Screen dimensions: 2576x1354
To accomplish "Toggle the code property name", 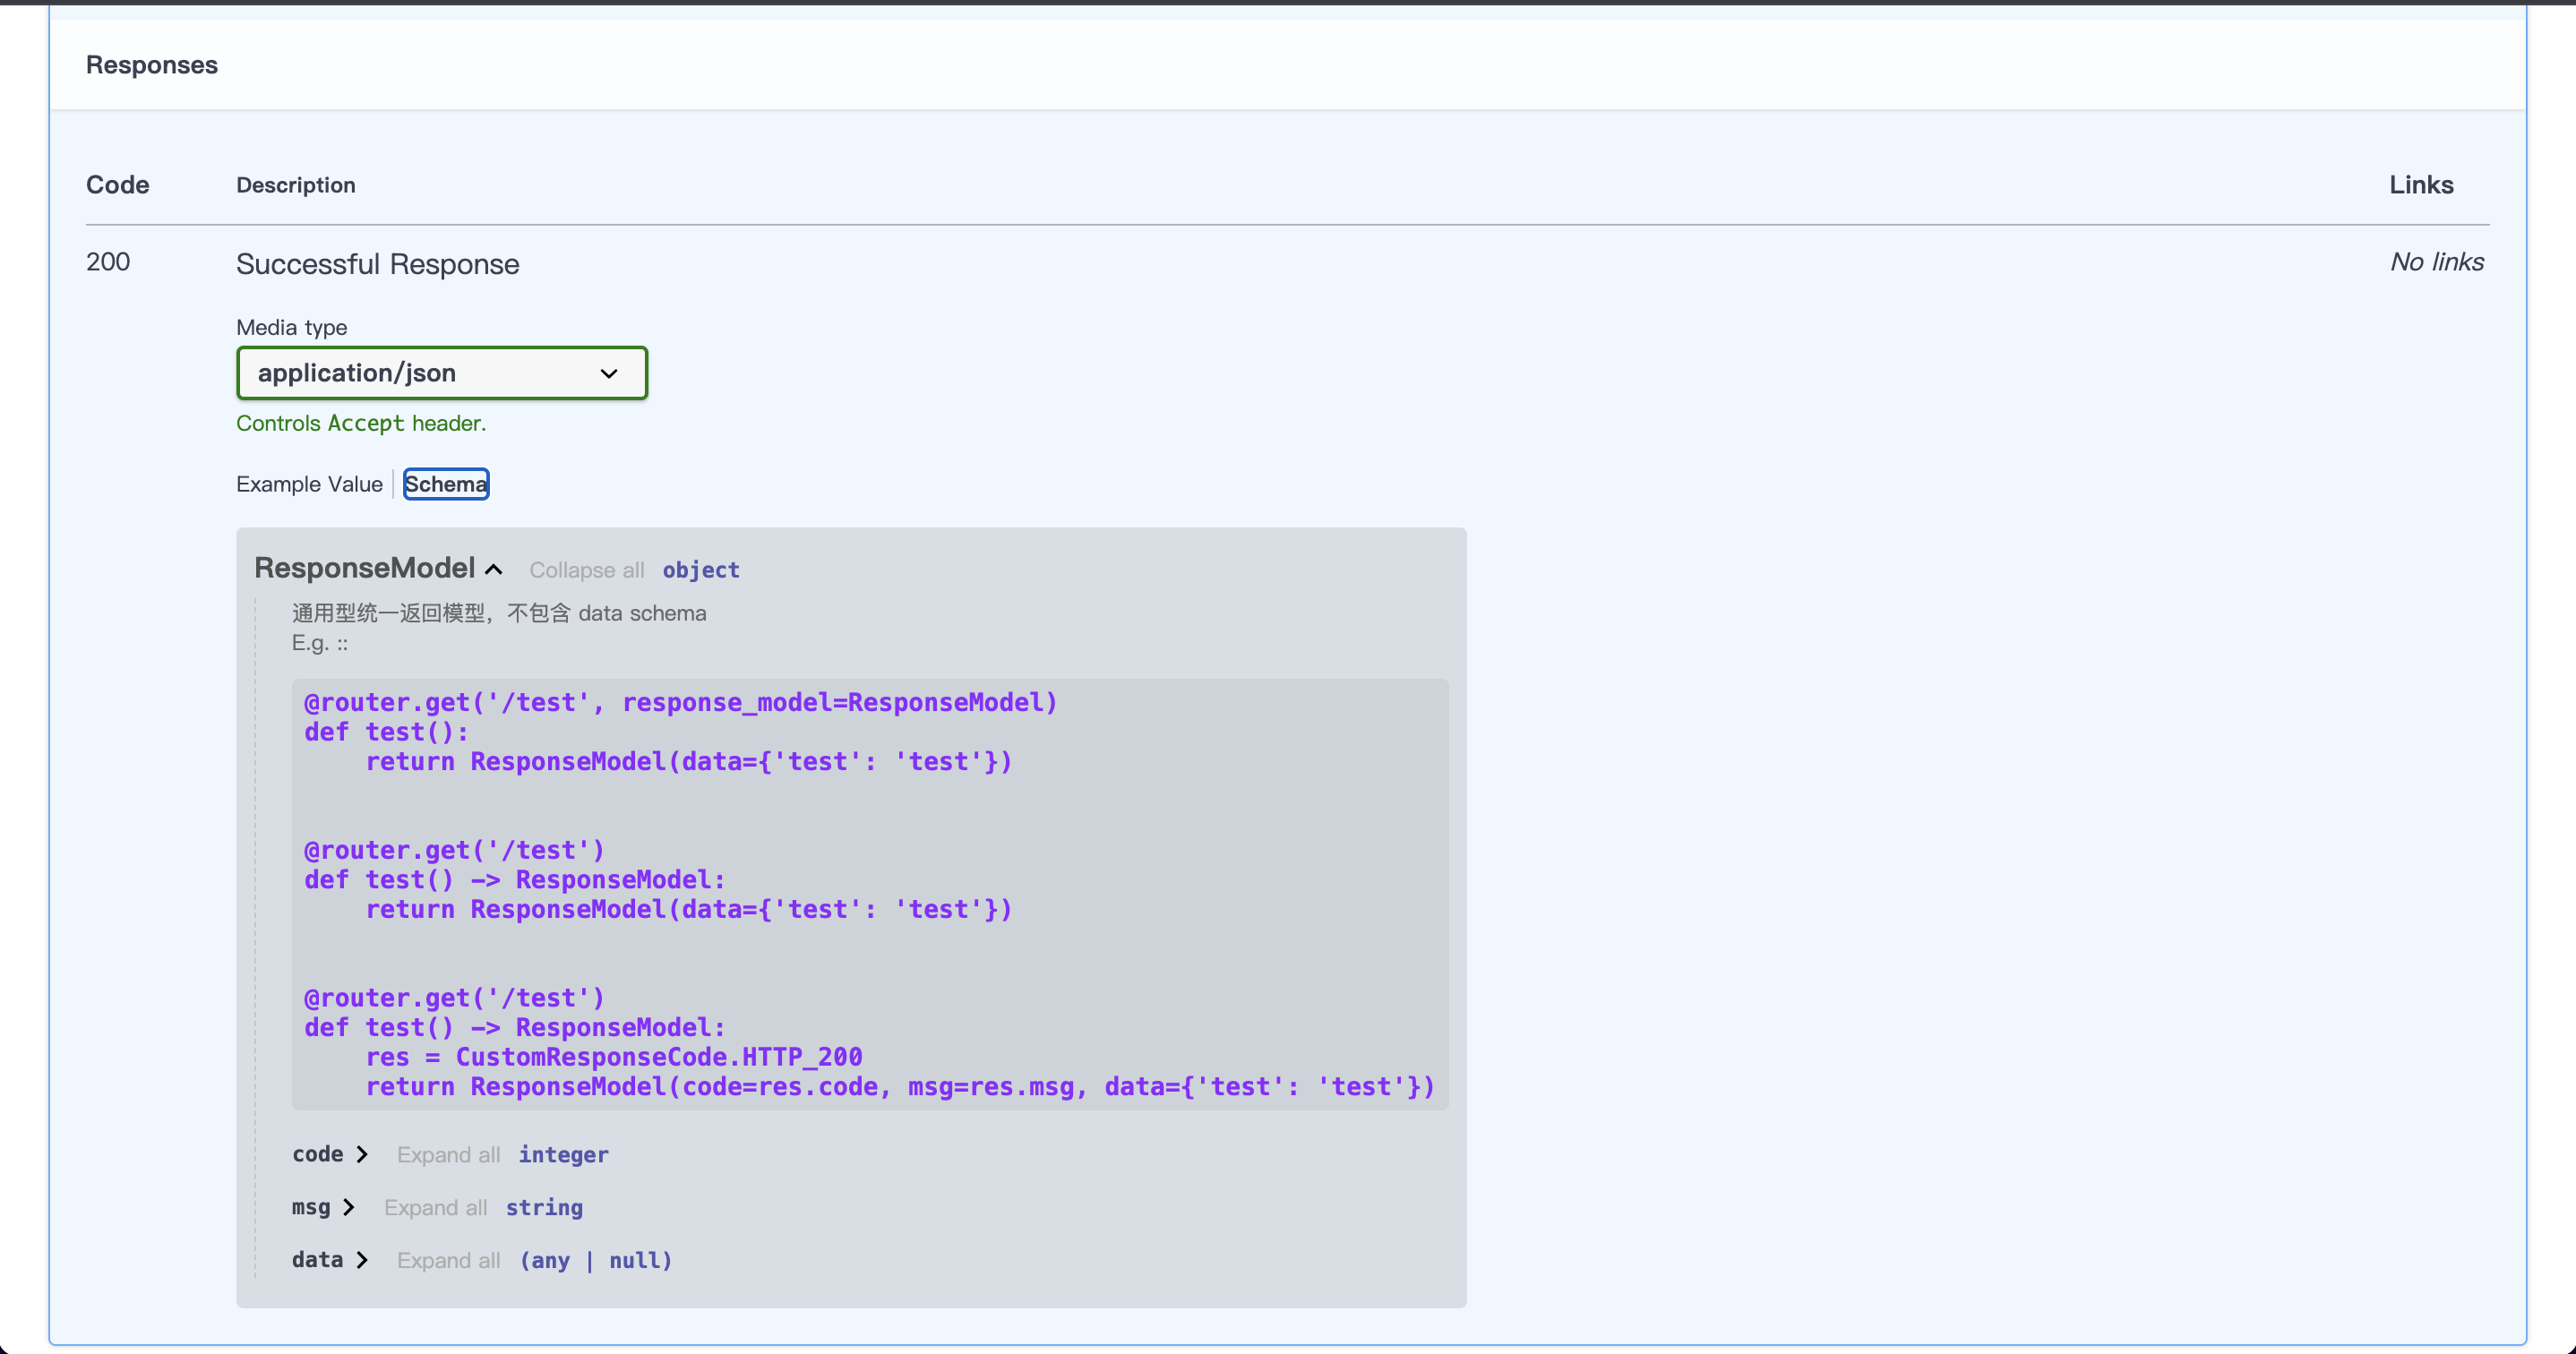I will coord(317,1154).
